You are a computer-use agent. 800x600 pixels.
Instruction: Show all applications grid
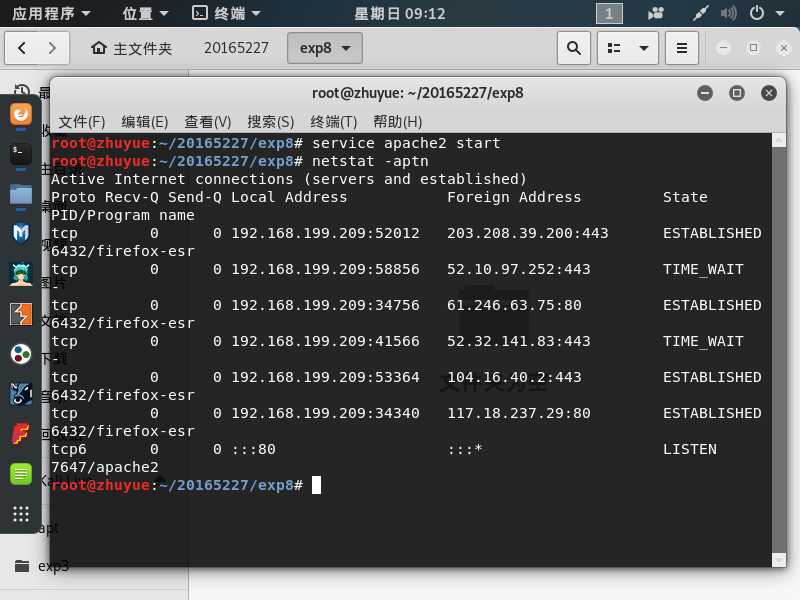click(21, 514)
